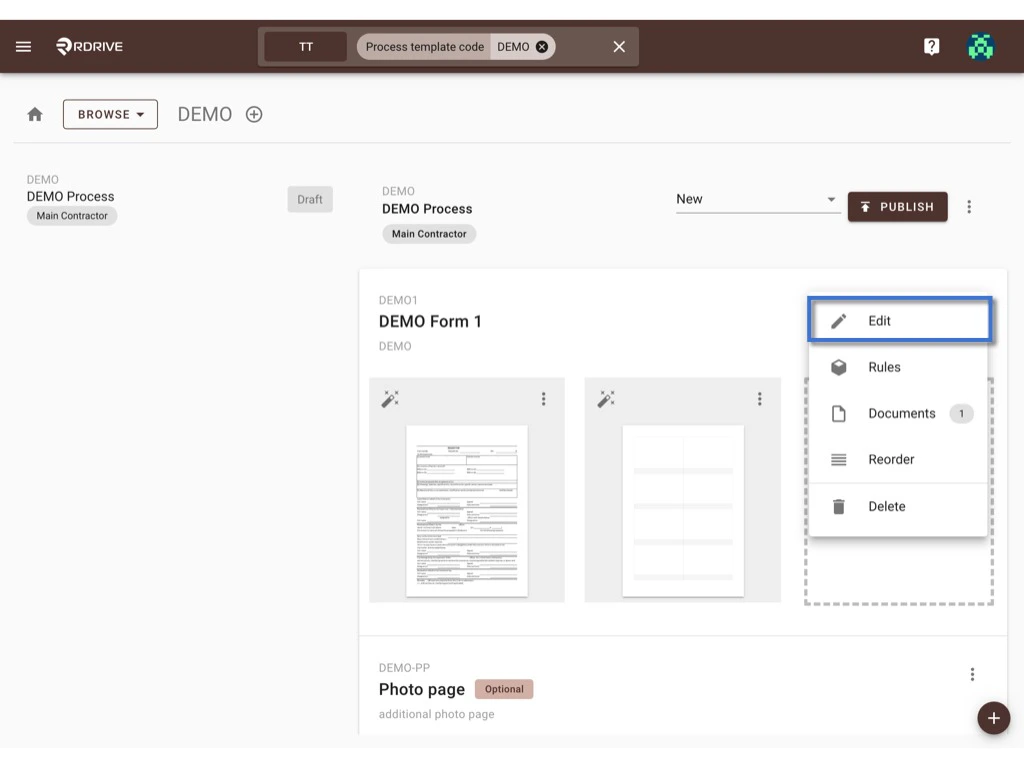Click the magic wand icon on first form page
This screenshot has width=1024, height=768.
pos(390,398)
